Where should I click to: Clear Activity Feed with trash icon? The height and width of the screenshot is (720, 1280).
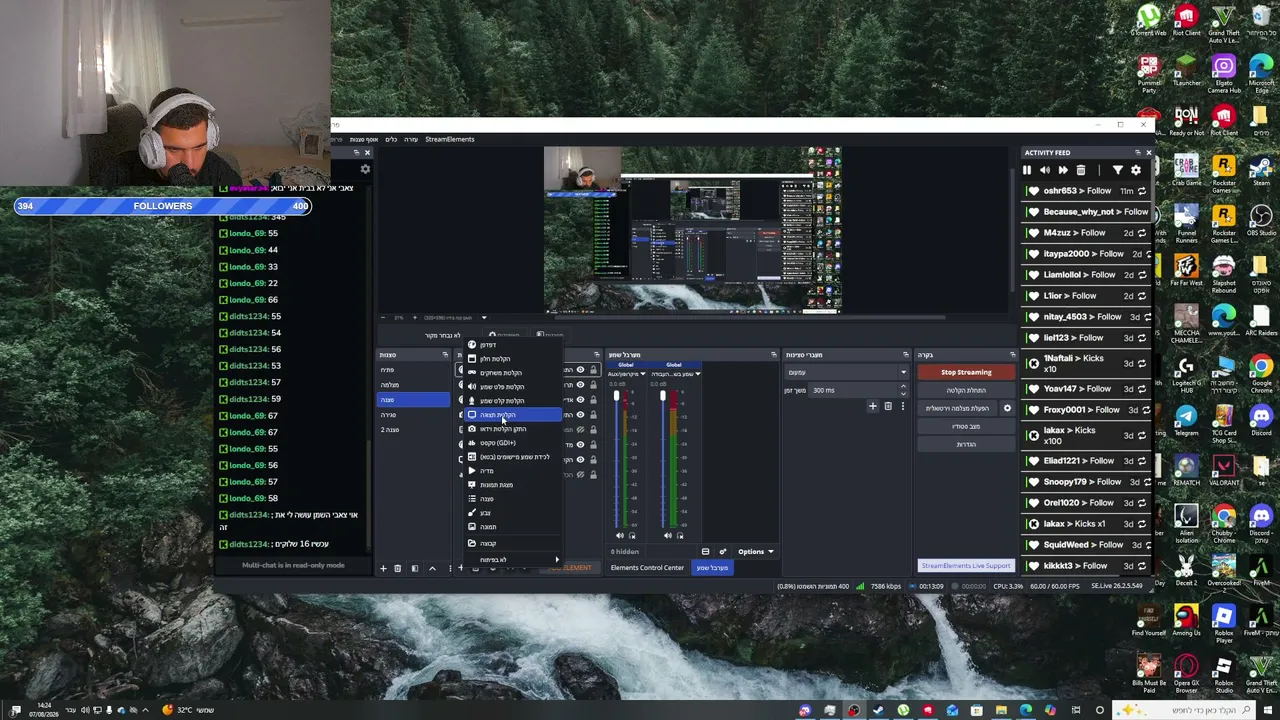(x=1081, y=170)
